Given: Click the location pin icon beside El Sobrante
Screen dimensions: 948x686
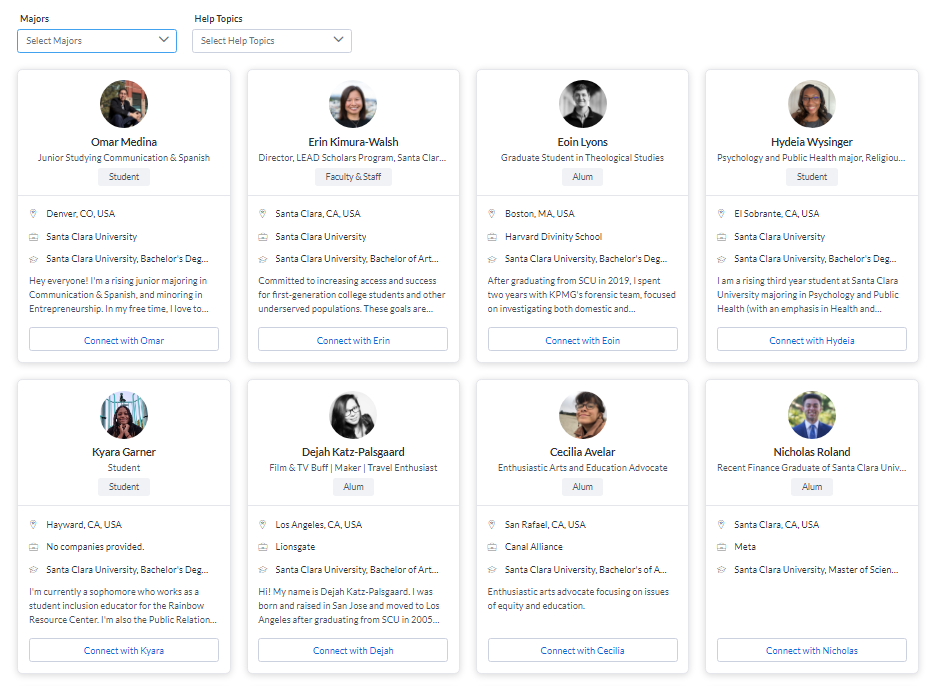Looking at the screenshot, I should (722, 214).
